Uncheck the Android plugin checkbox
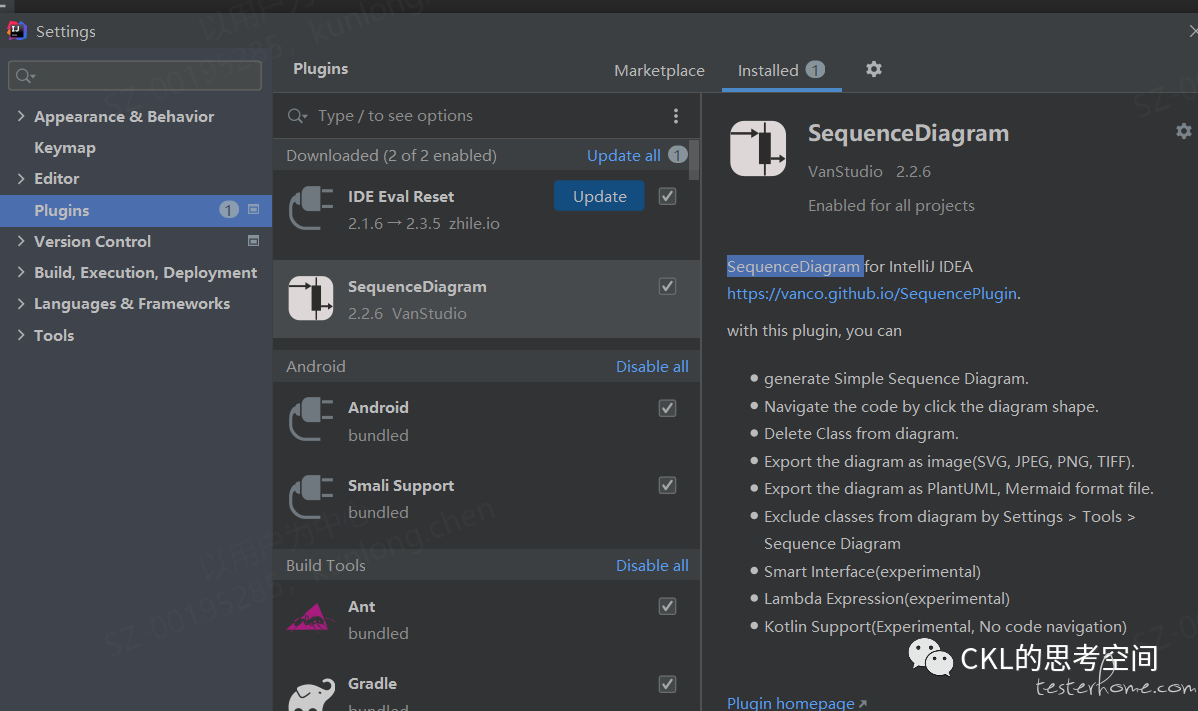The width and height of the screenshot is (1198, 711). (668, 408)
